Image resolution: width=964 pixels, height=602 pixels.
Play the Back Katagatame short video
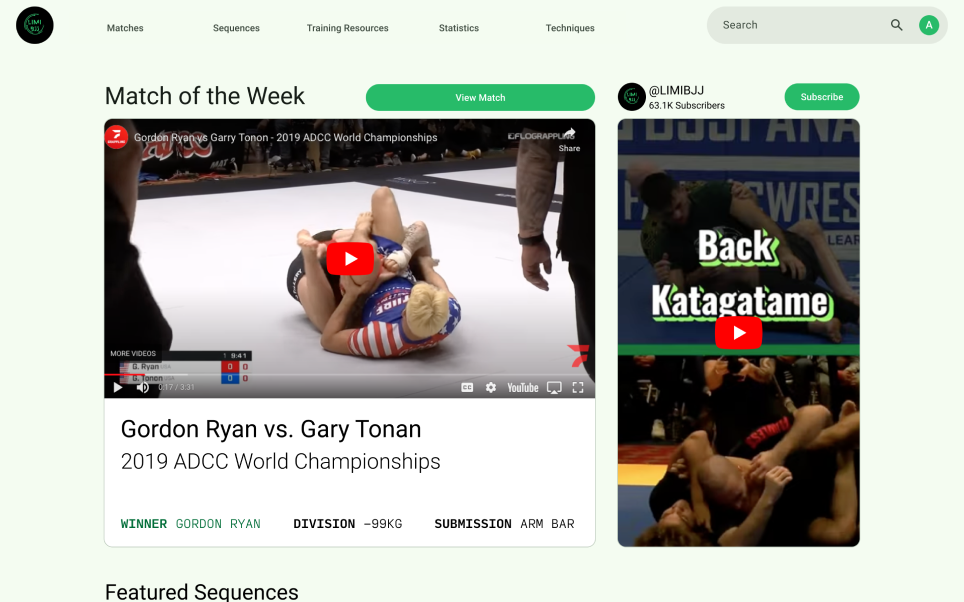(738, 333)
